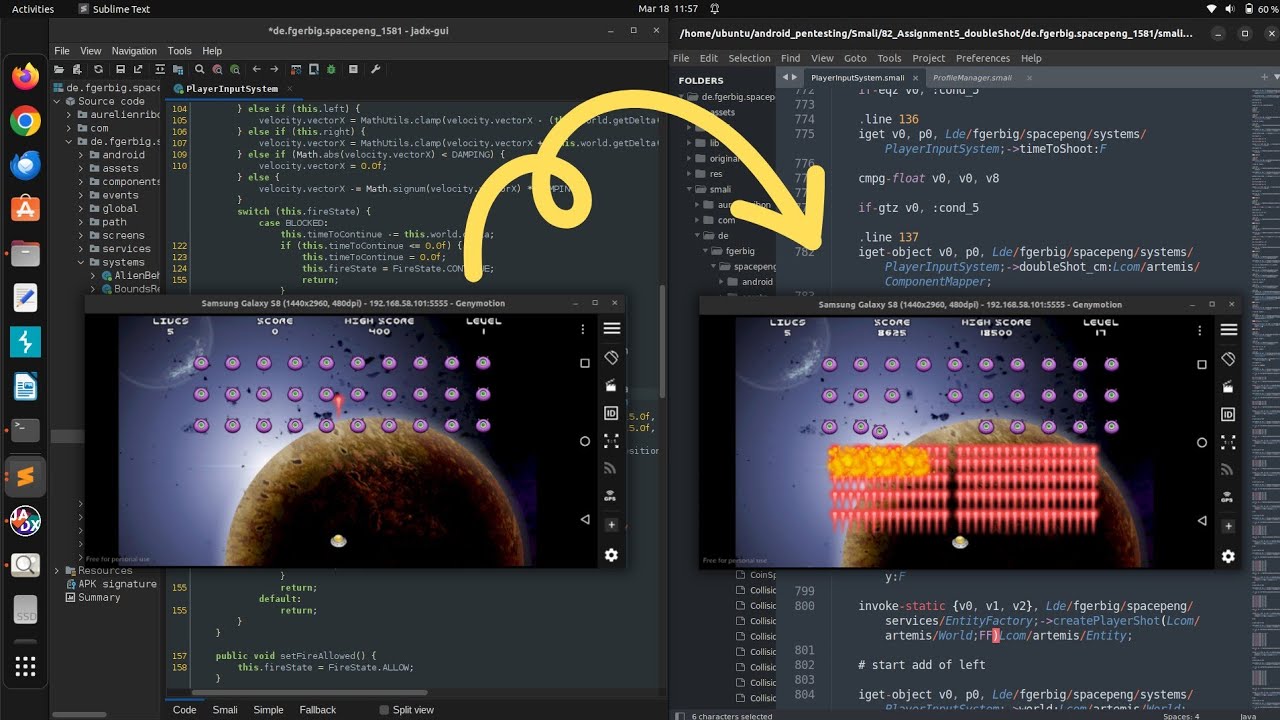This screenshot has height=720, width=1280.
Task: Change Java syntax in Sublime status bar
Action: pyautogui.click(x=1248, y=716)
